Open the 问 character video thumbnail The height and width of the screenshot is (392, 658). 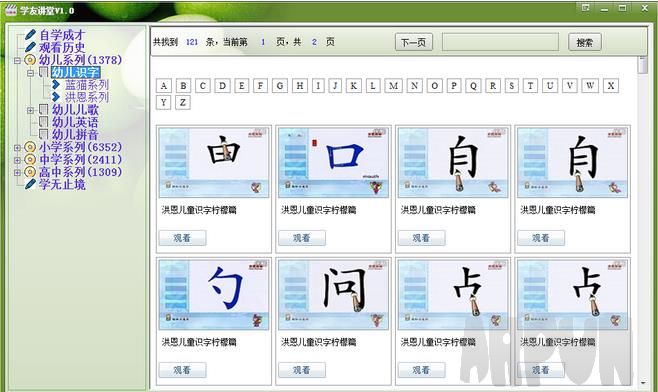[334, 295]
